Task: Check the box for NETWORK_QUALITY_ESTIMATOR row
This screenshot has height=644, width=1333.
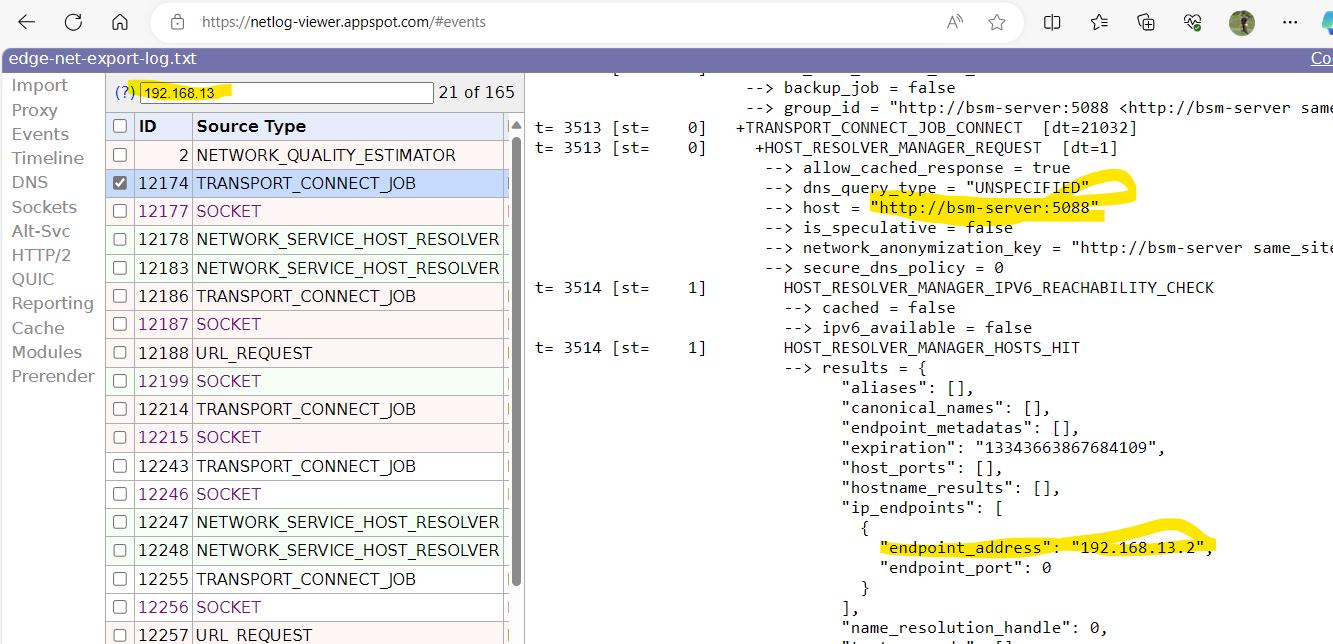Action: pyautogui.click(x=120, y=156)
